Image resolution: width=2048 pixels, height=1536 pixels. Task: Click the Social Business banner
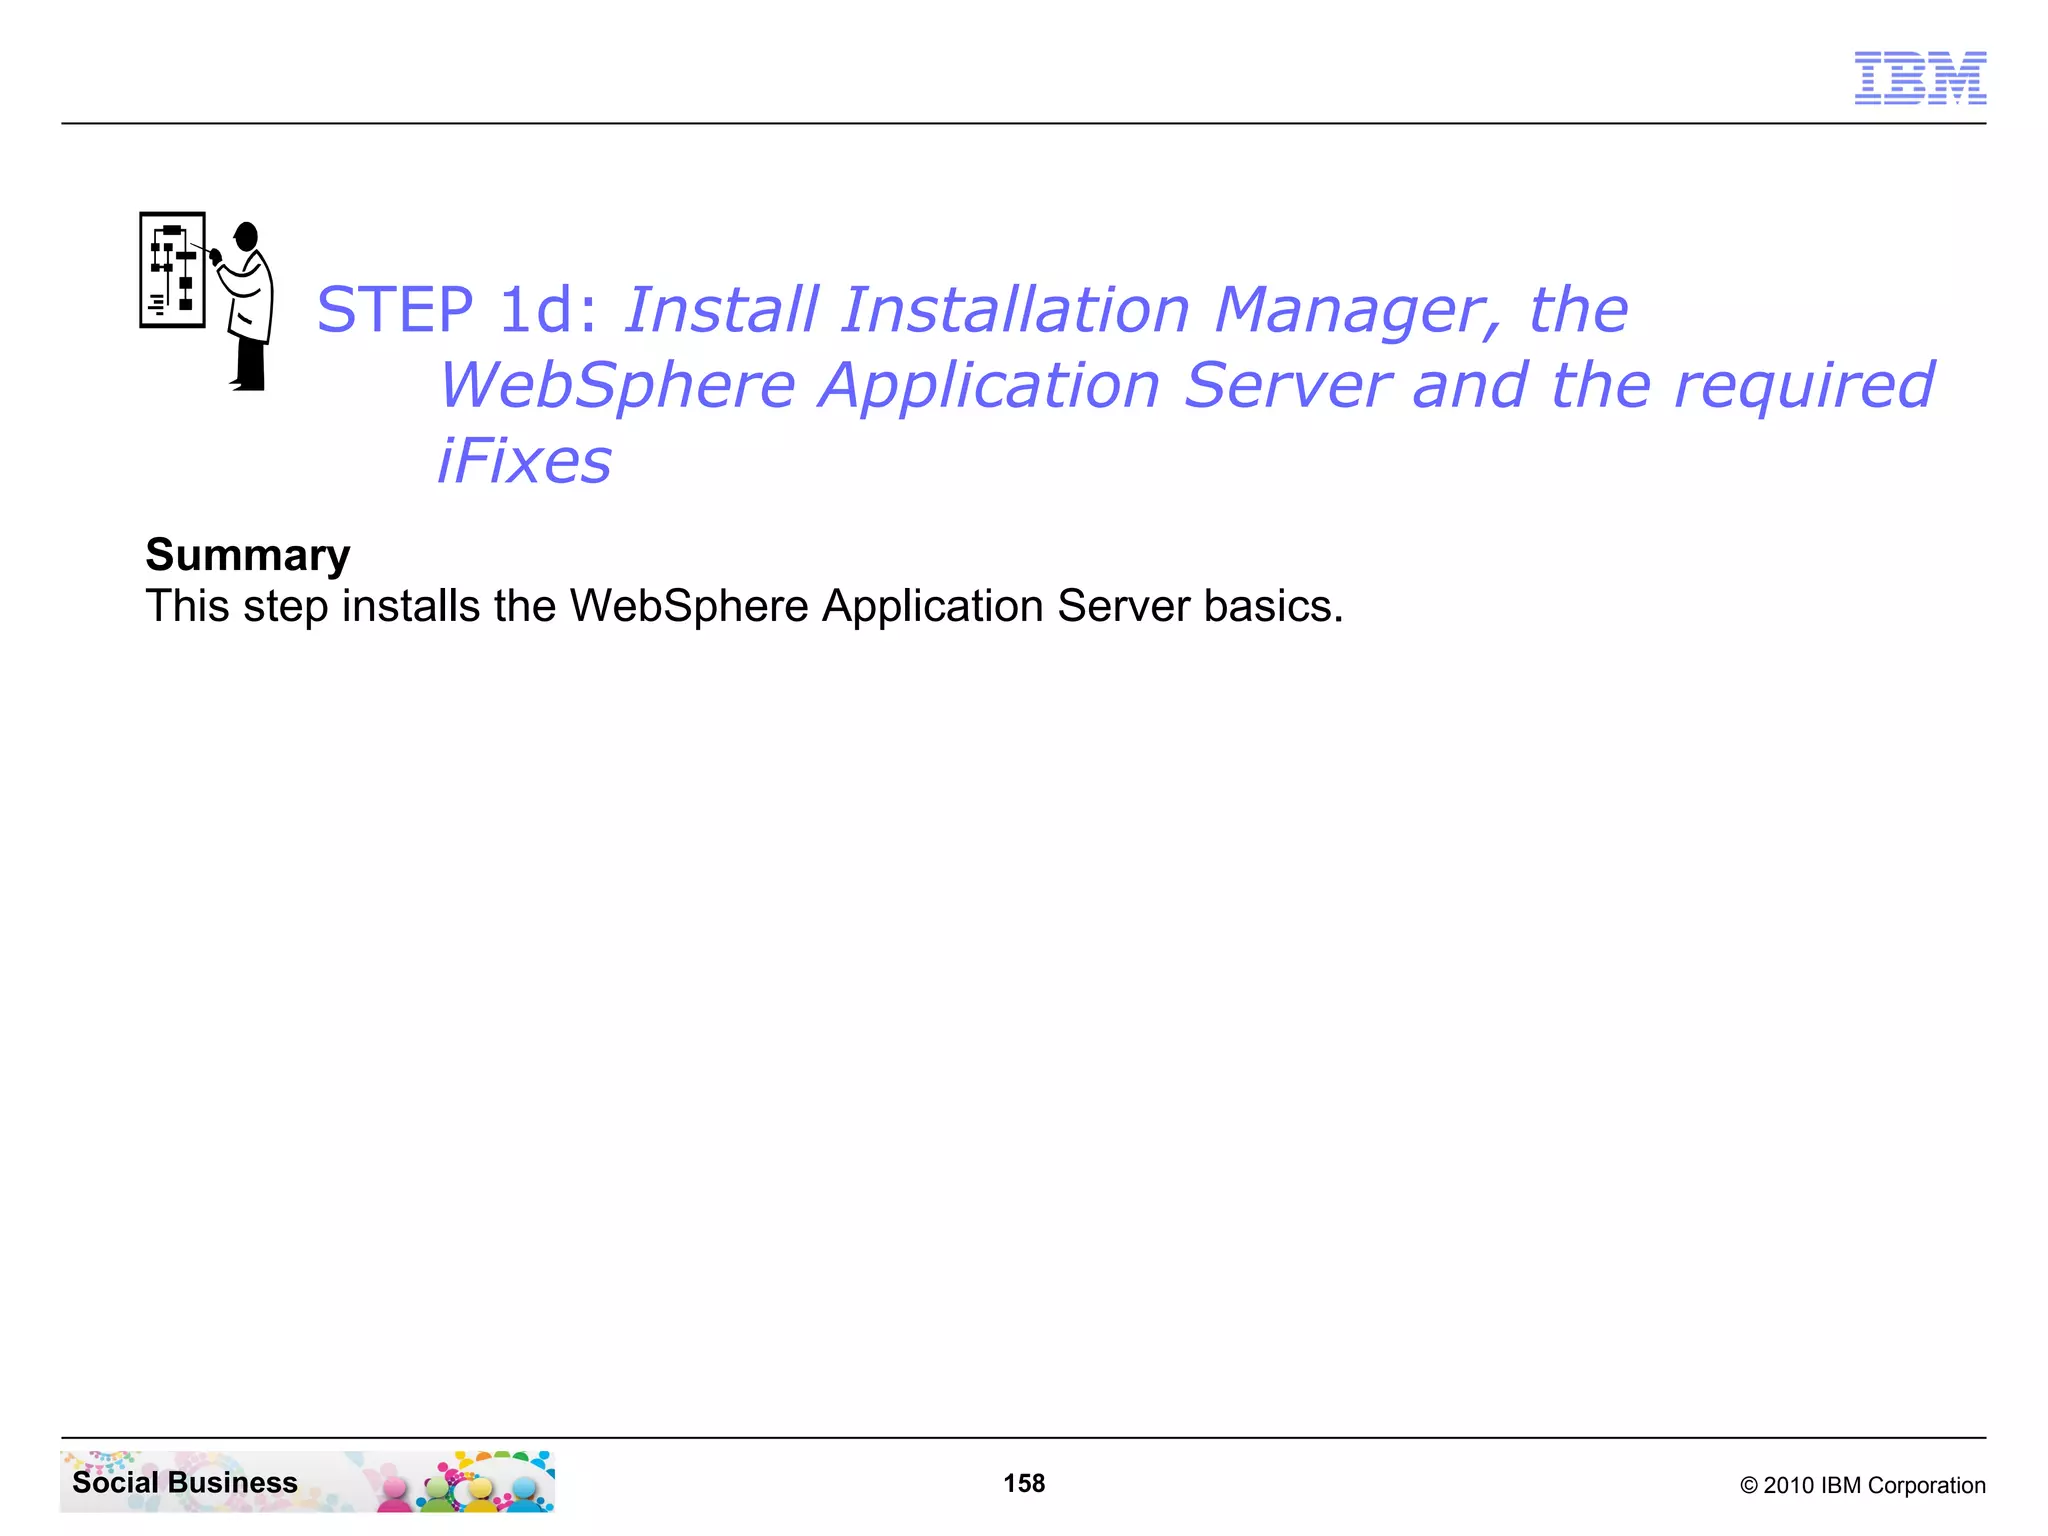pyautogui.click(x=307, y=1481)
